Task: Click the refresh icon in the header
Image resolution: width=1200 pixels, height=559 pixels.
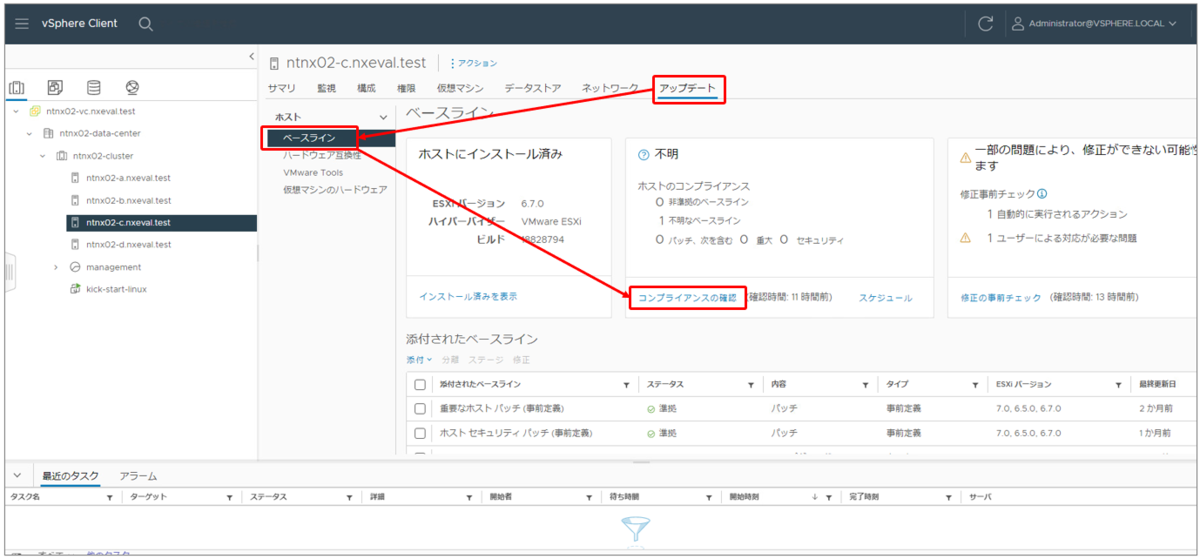Action: (x=985, y=23)
